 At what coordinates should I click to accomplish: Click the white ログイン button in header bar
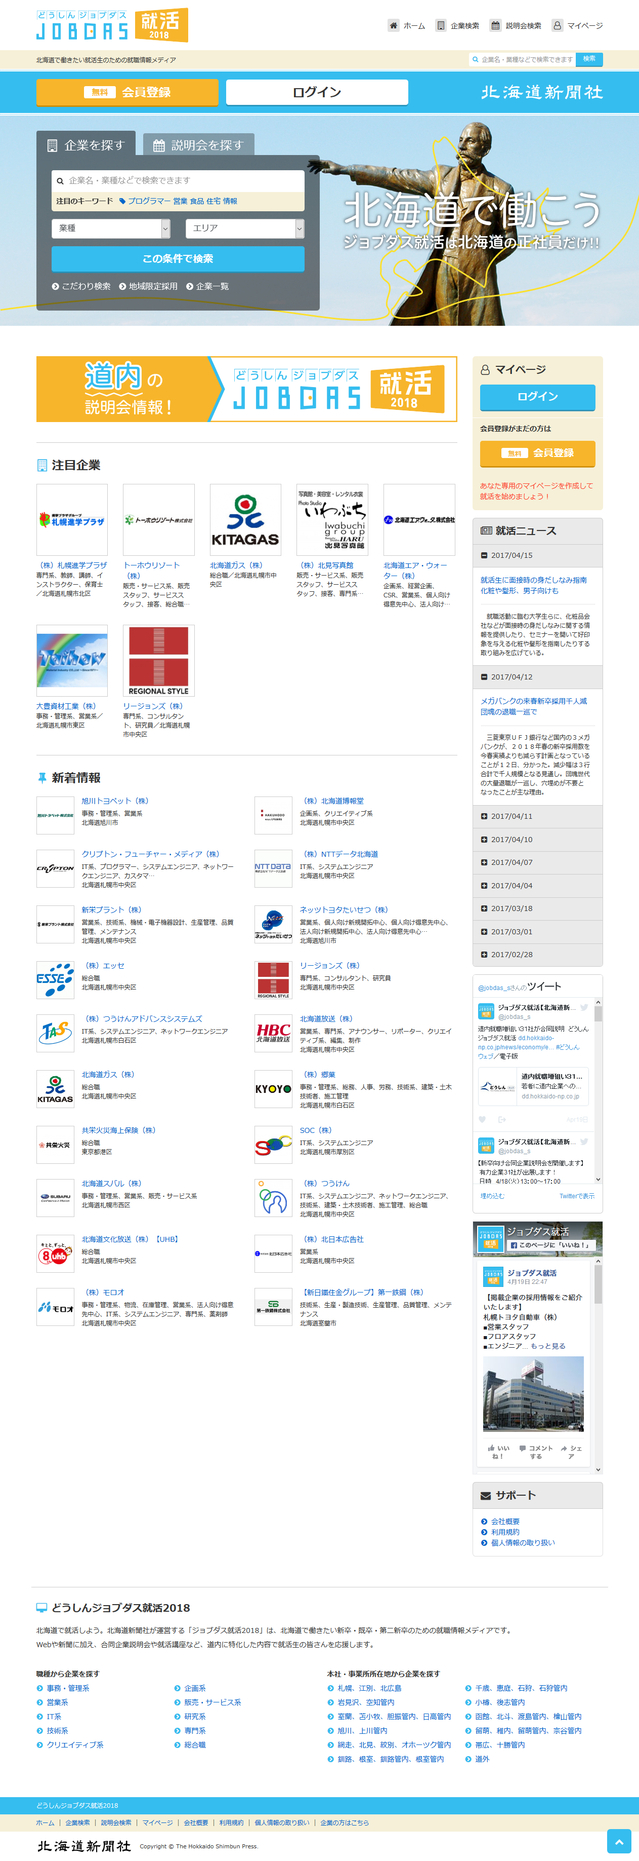(x=317, y=92)
